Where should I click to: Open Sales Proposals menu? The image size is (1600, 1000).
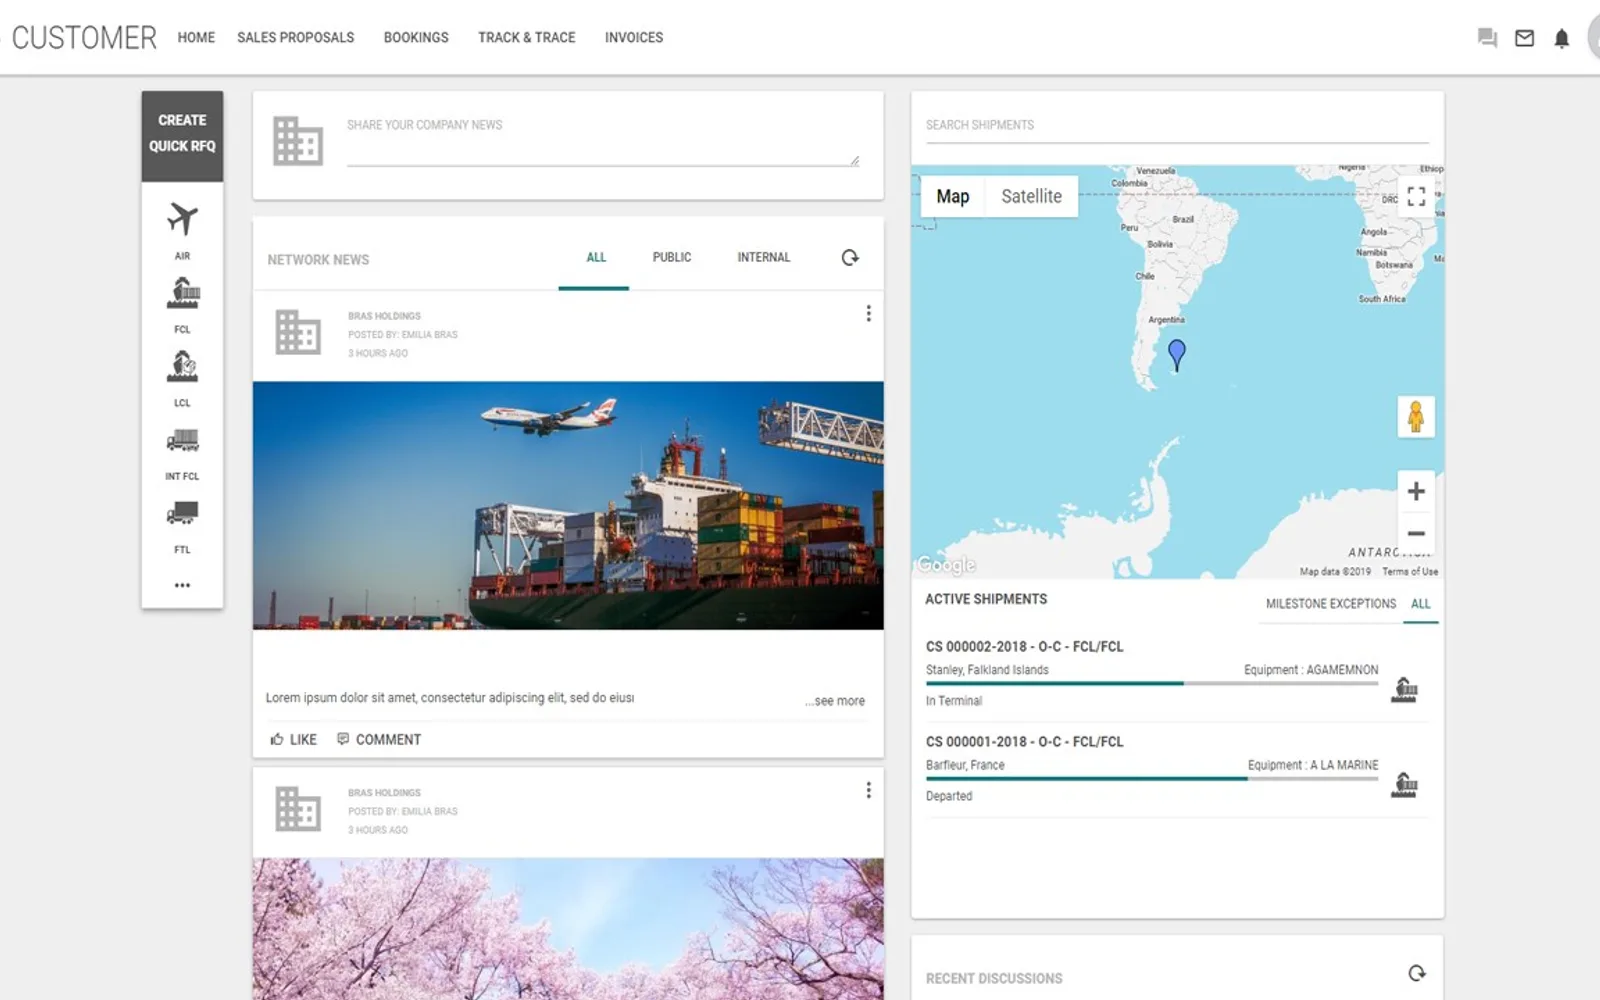[295, 37]
